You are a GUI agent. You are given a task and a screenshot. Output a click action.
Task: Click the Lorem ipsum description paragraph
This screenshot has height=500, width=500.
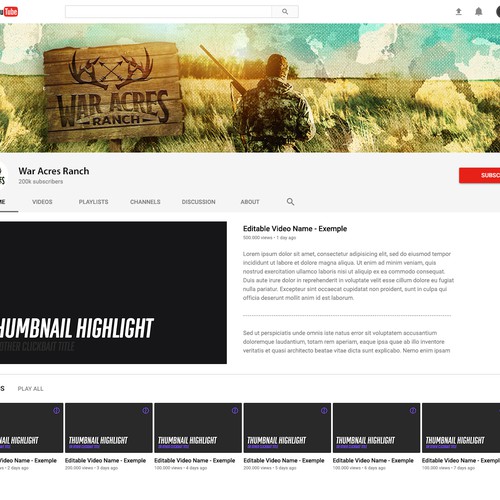click(x=348, y=276)
